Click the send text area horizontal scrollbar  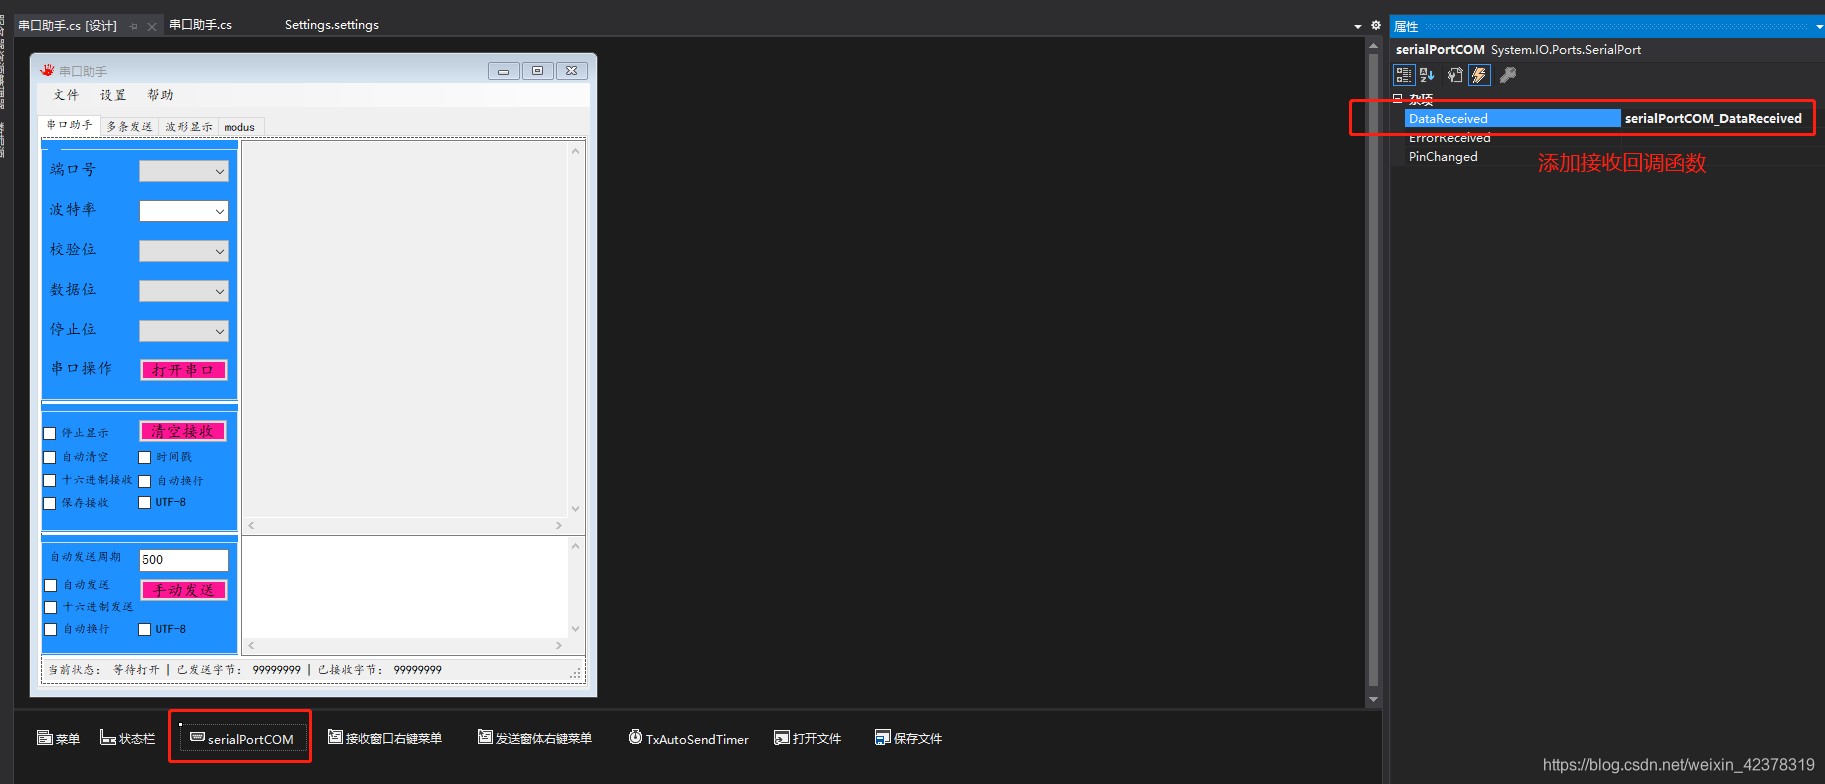[405, 646]
